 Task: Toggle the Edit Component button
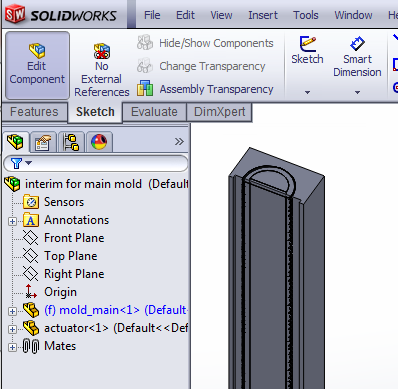pos(37,65)
